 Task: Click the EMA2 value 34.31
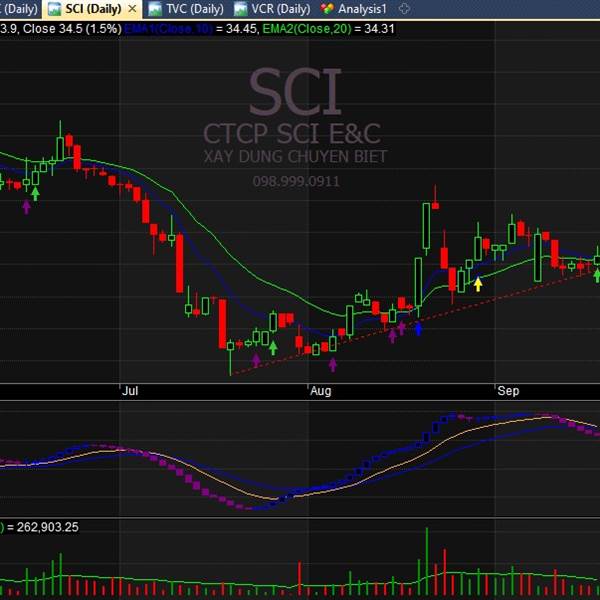[x=379, y=29]
